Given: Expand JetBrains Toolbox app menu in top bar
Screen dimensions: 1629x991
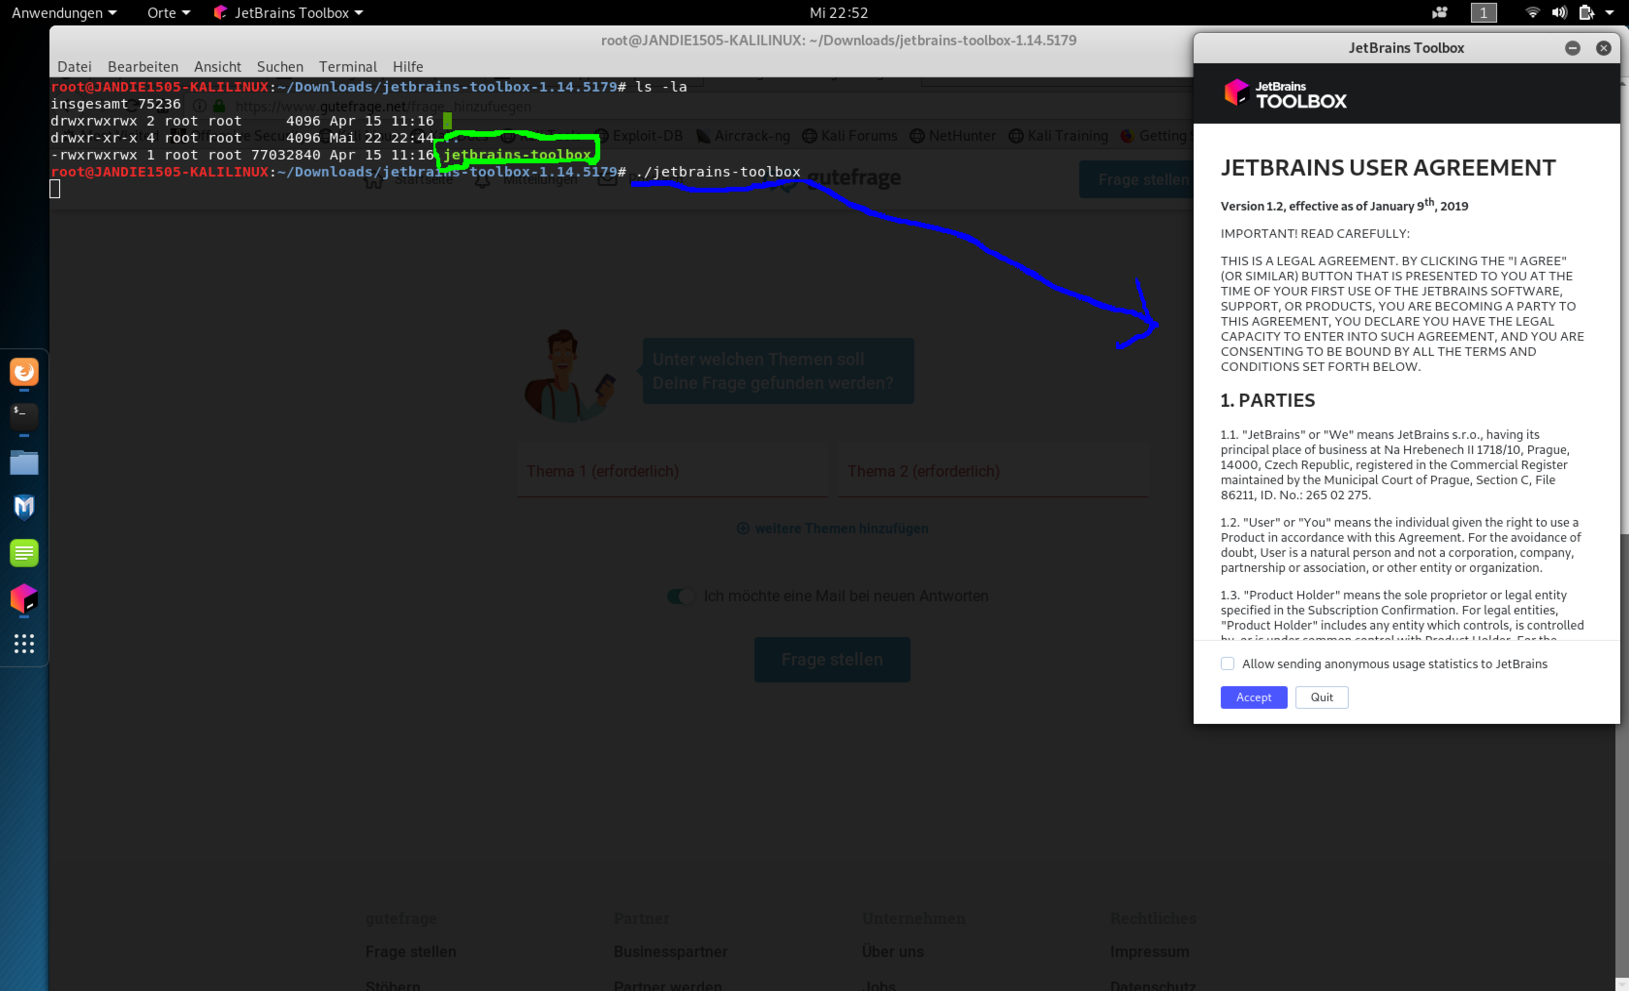Looking at the screenshot, I should (x=289, y=13).
